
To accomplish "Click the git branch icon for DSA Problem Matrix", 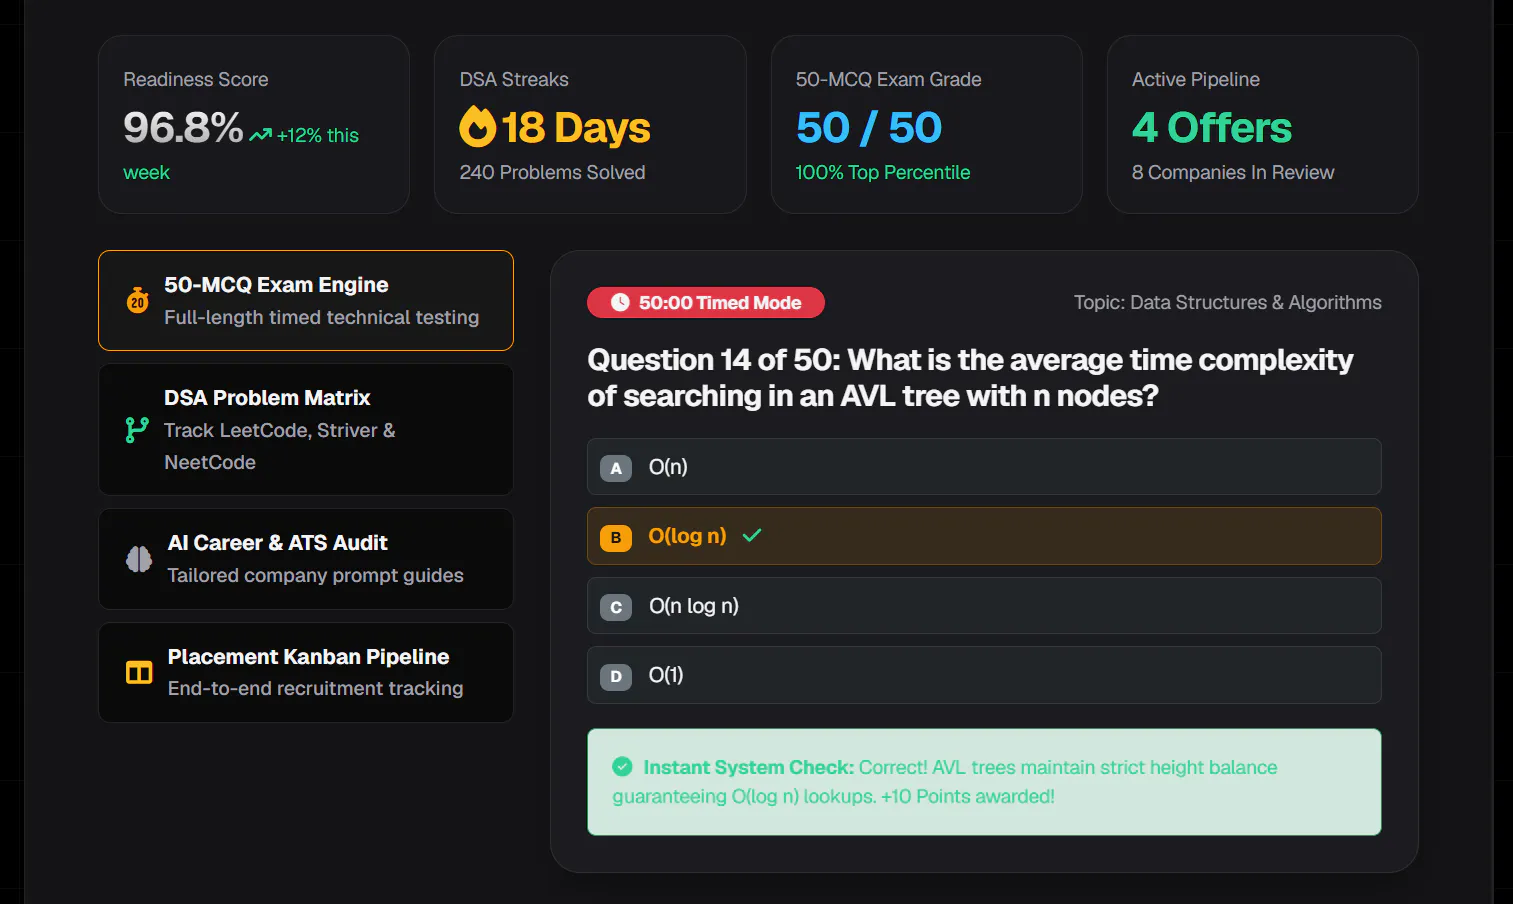I will 137,430.
